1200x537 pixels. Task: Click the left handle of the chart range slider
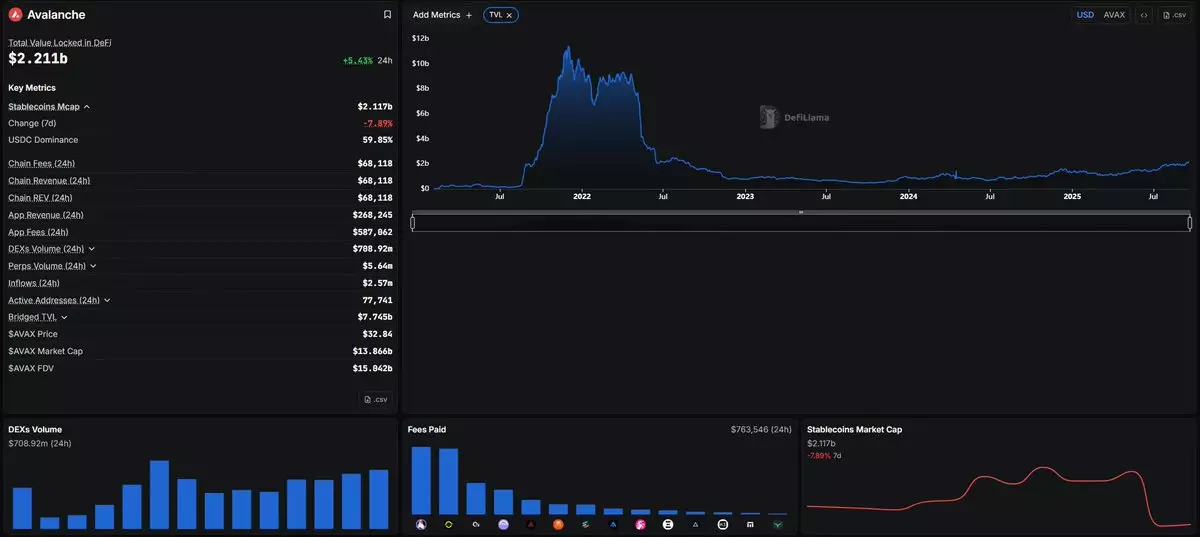(412, 222)
